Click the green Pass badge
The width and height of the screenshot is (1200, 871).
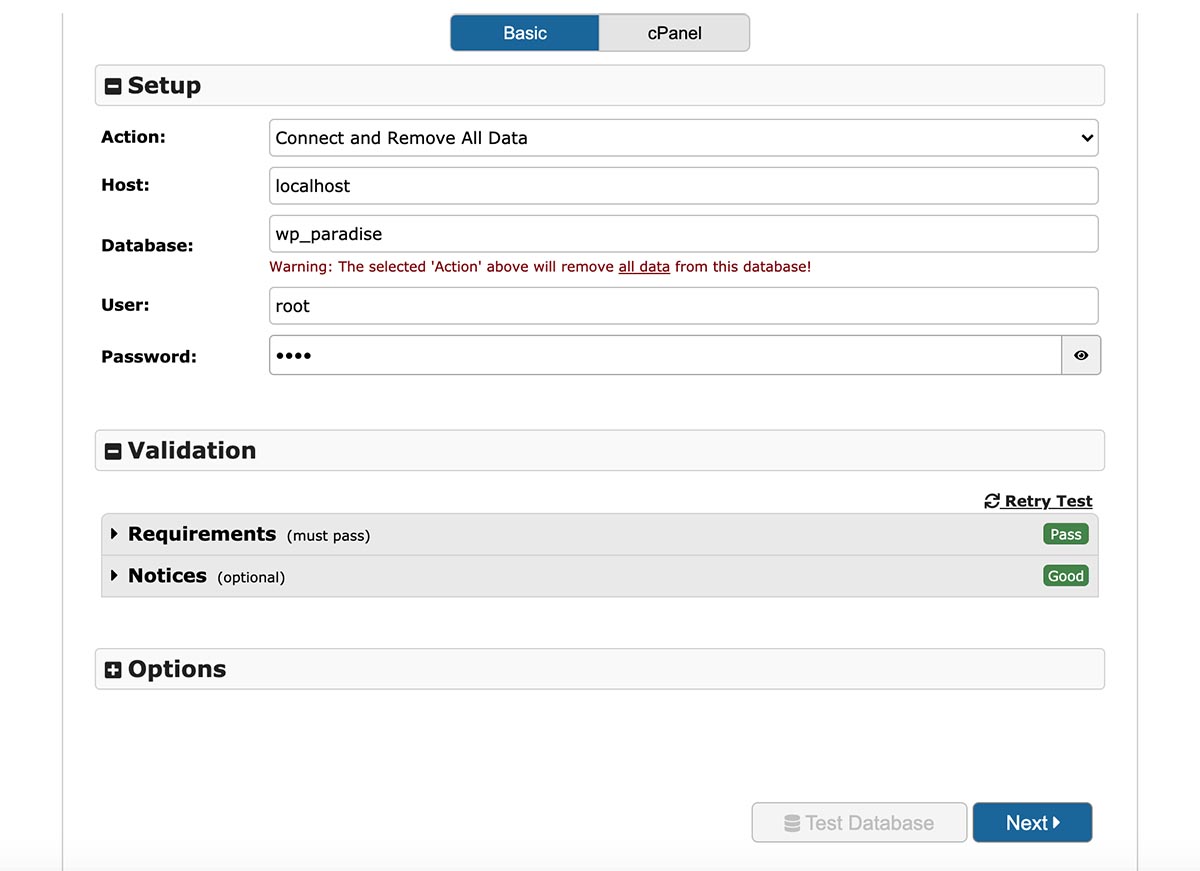(1066, 534)
